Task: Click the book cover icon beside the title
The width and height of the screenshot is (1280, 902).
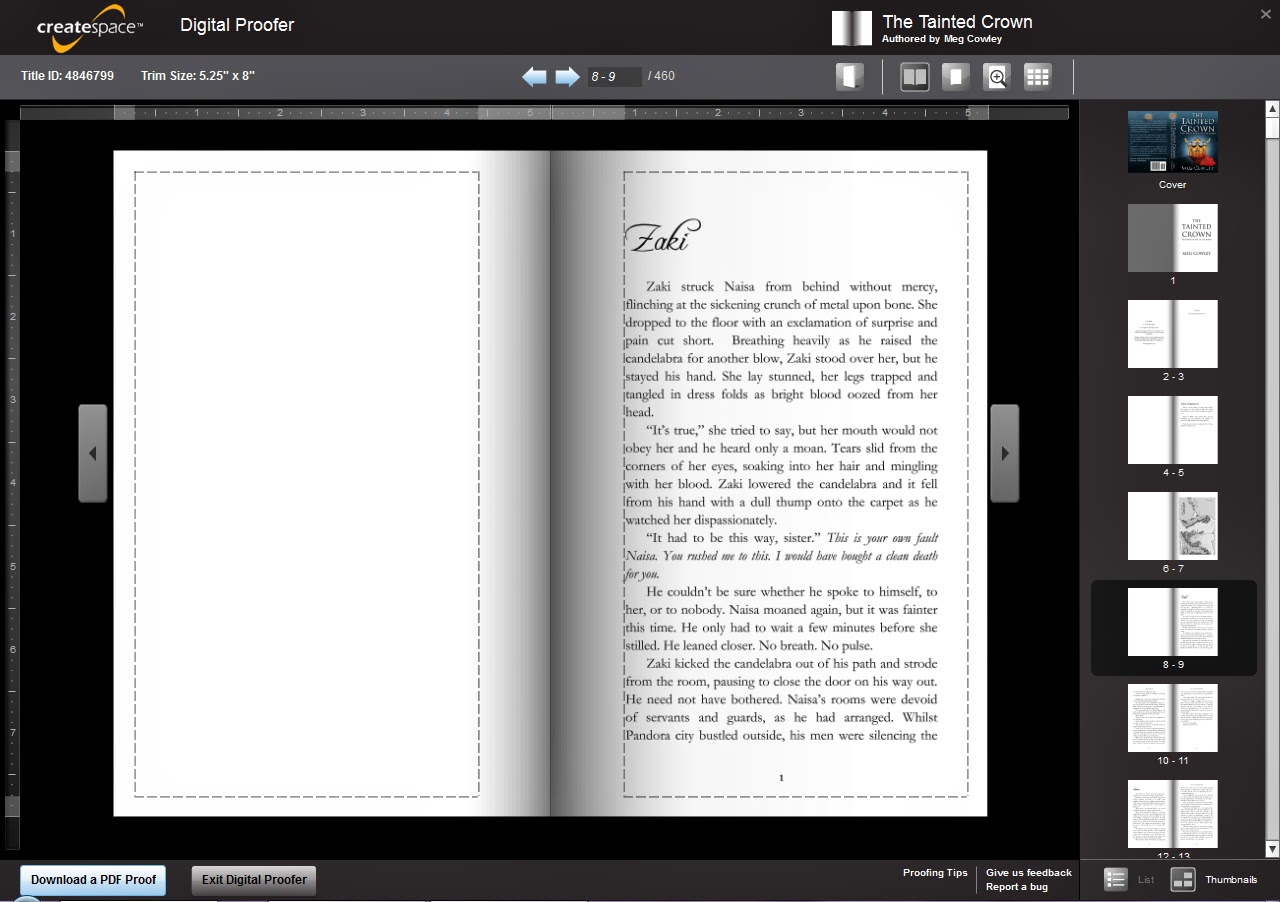Action: coord(852,28)
